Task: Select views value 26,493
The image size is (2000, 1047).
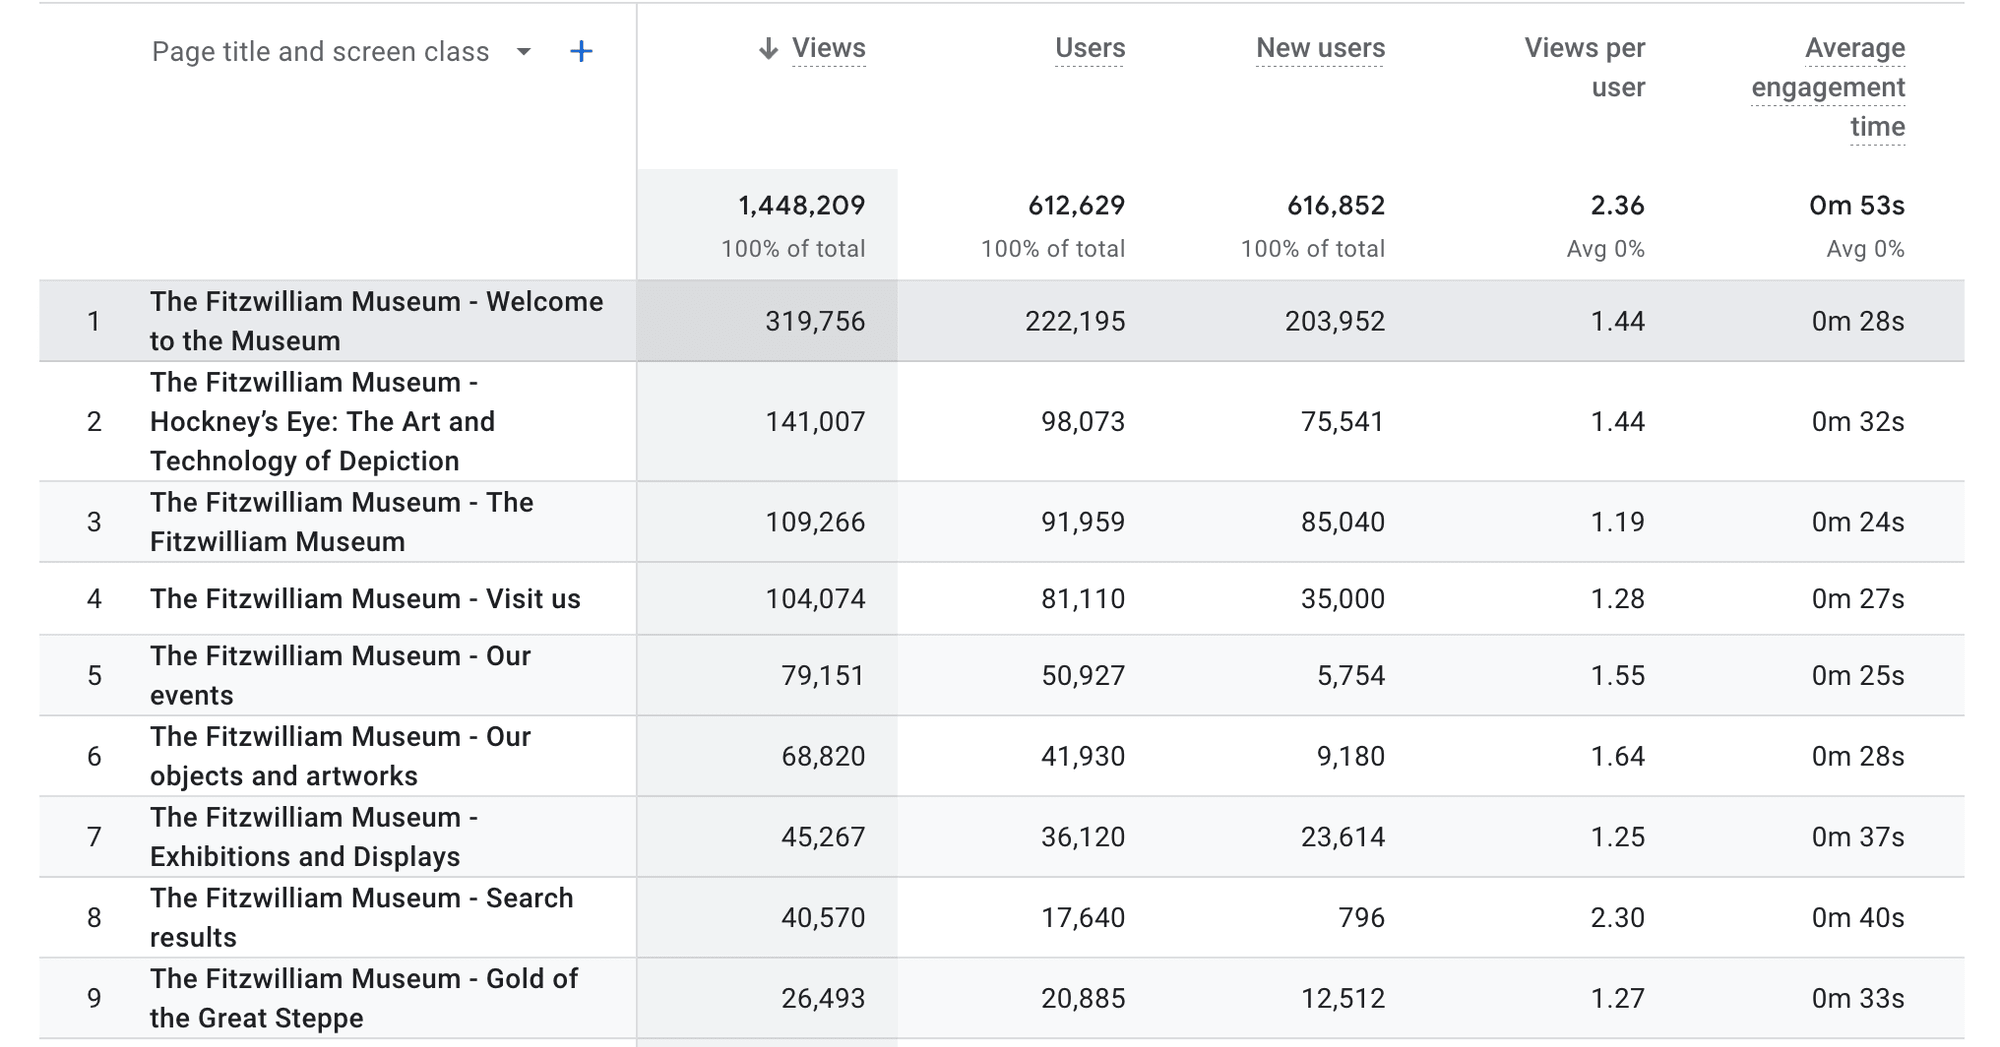Action: pyautogui.click(x=823, y=998)
